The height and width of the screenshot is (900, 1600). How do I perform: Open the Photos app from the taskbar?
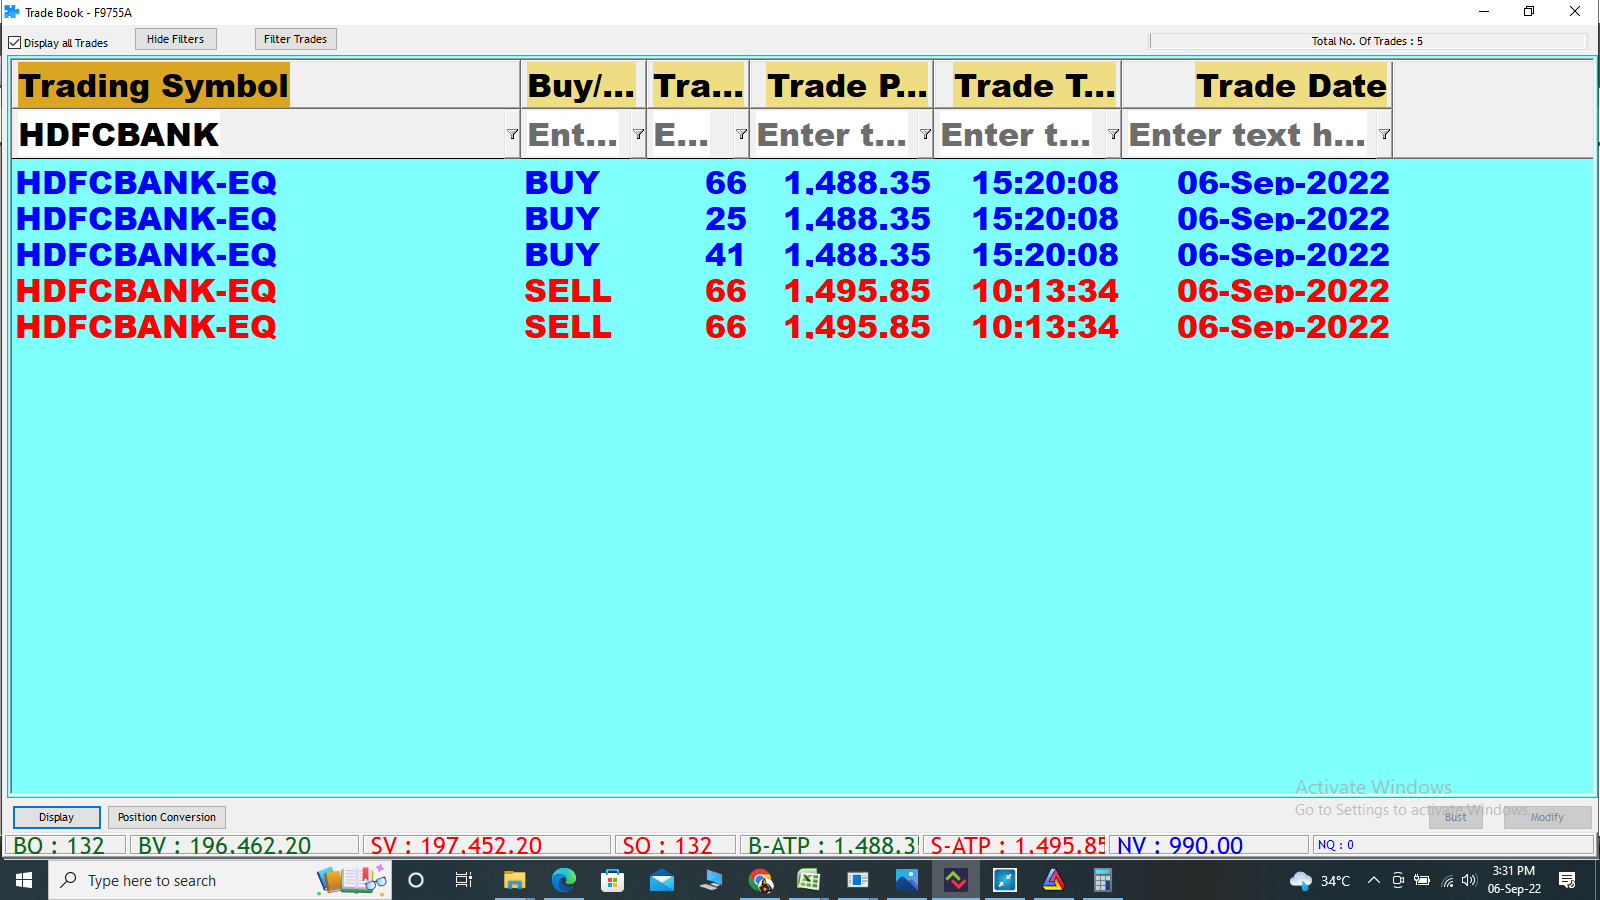tap(906, 880)
